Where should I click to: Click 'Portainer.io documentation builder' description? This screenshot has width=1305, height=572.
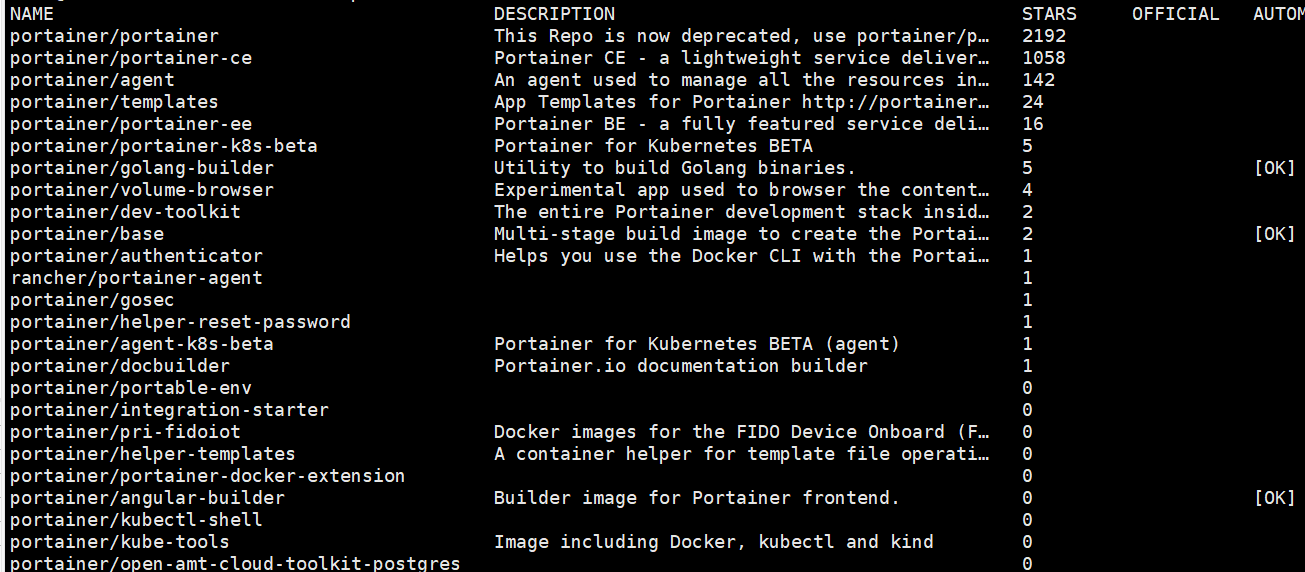pos(681,366)
